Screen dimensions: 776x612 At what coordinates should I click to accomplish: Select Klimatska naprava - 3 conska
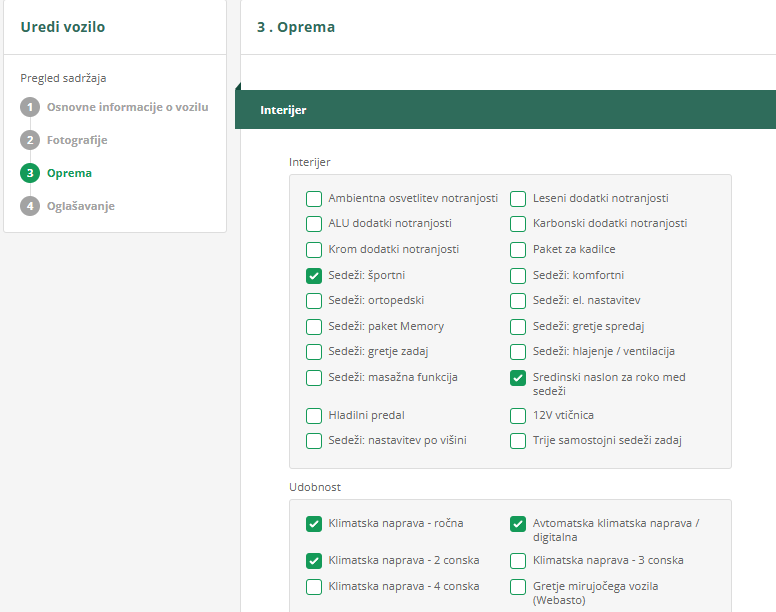(x=518, y=561)
